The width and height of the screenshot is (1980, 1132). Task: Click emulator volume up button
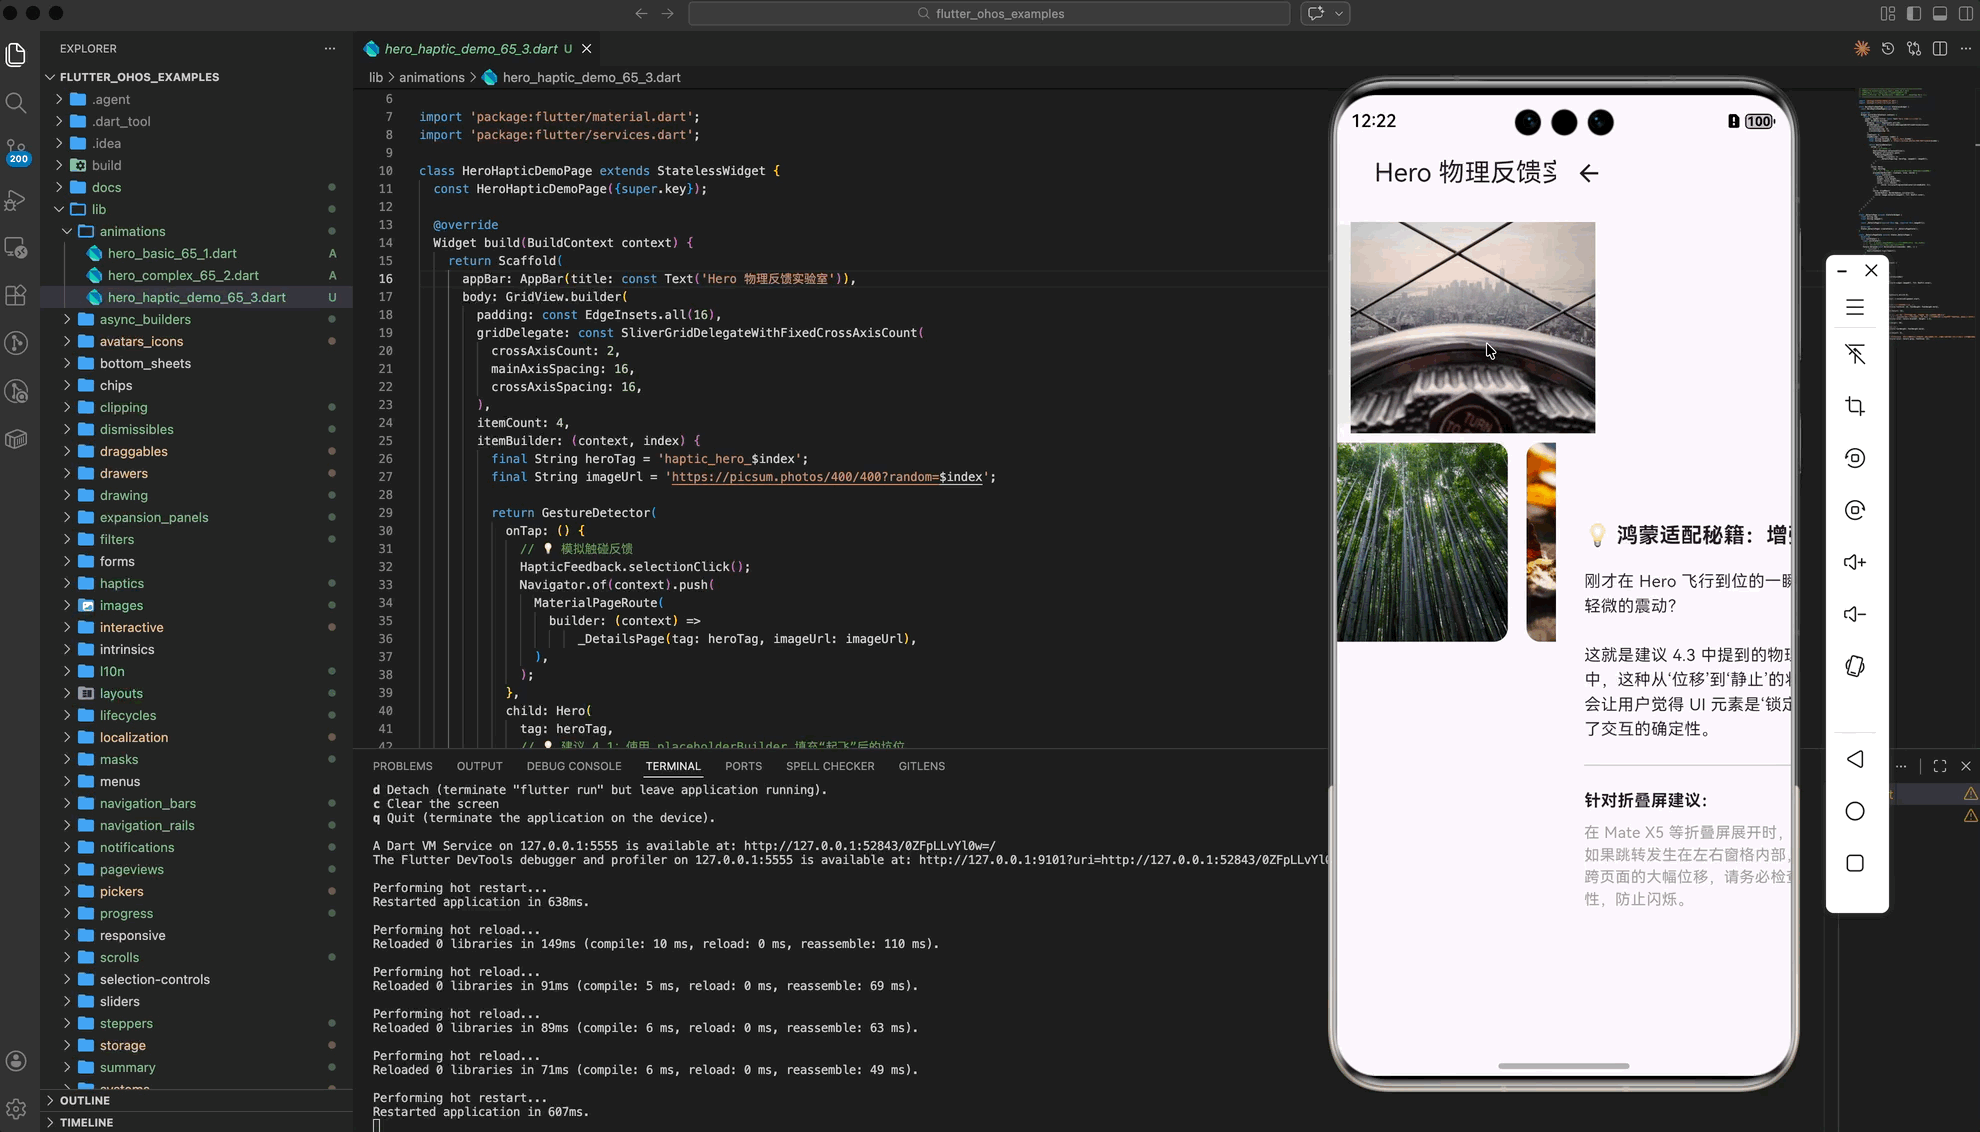1855,562
